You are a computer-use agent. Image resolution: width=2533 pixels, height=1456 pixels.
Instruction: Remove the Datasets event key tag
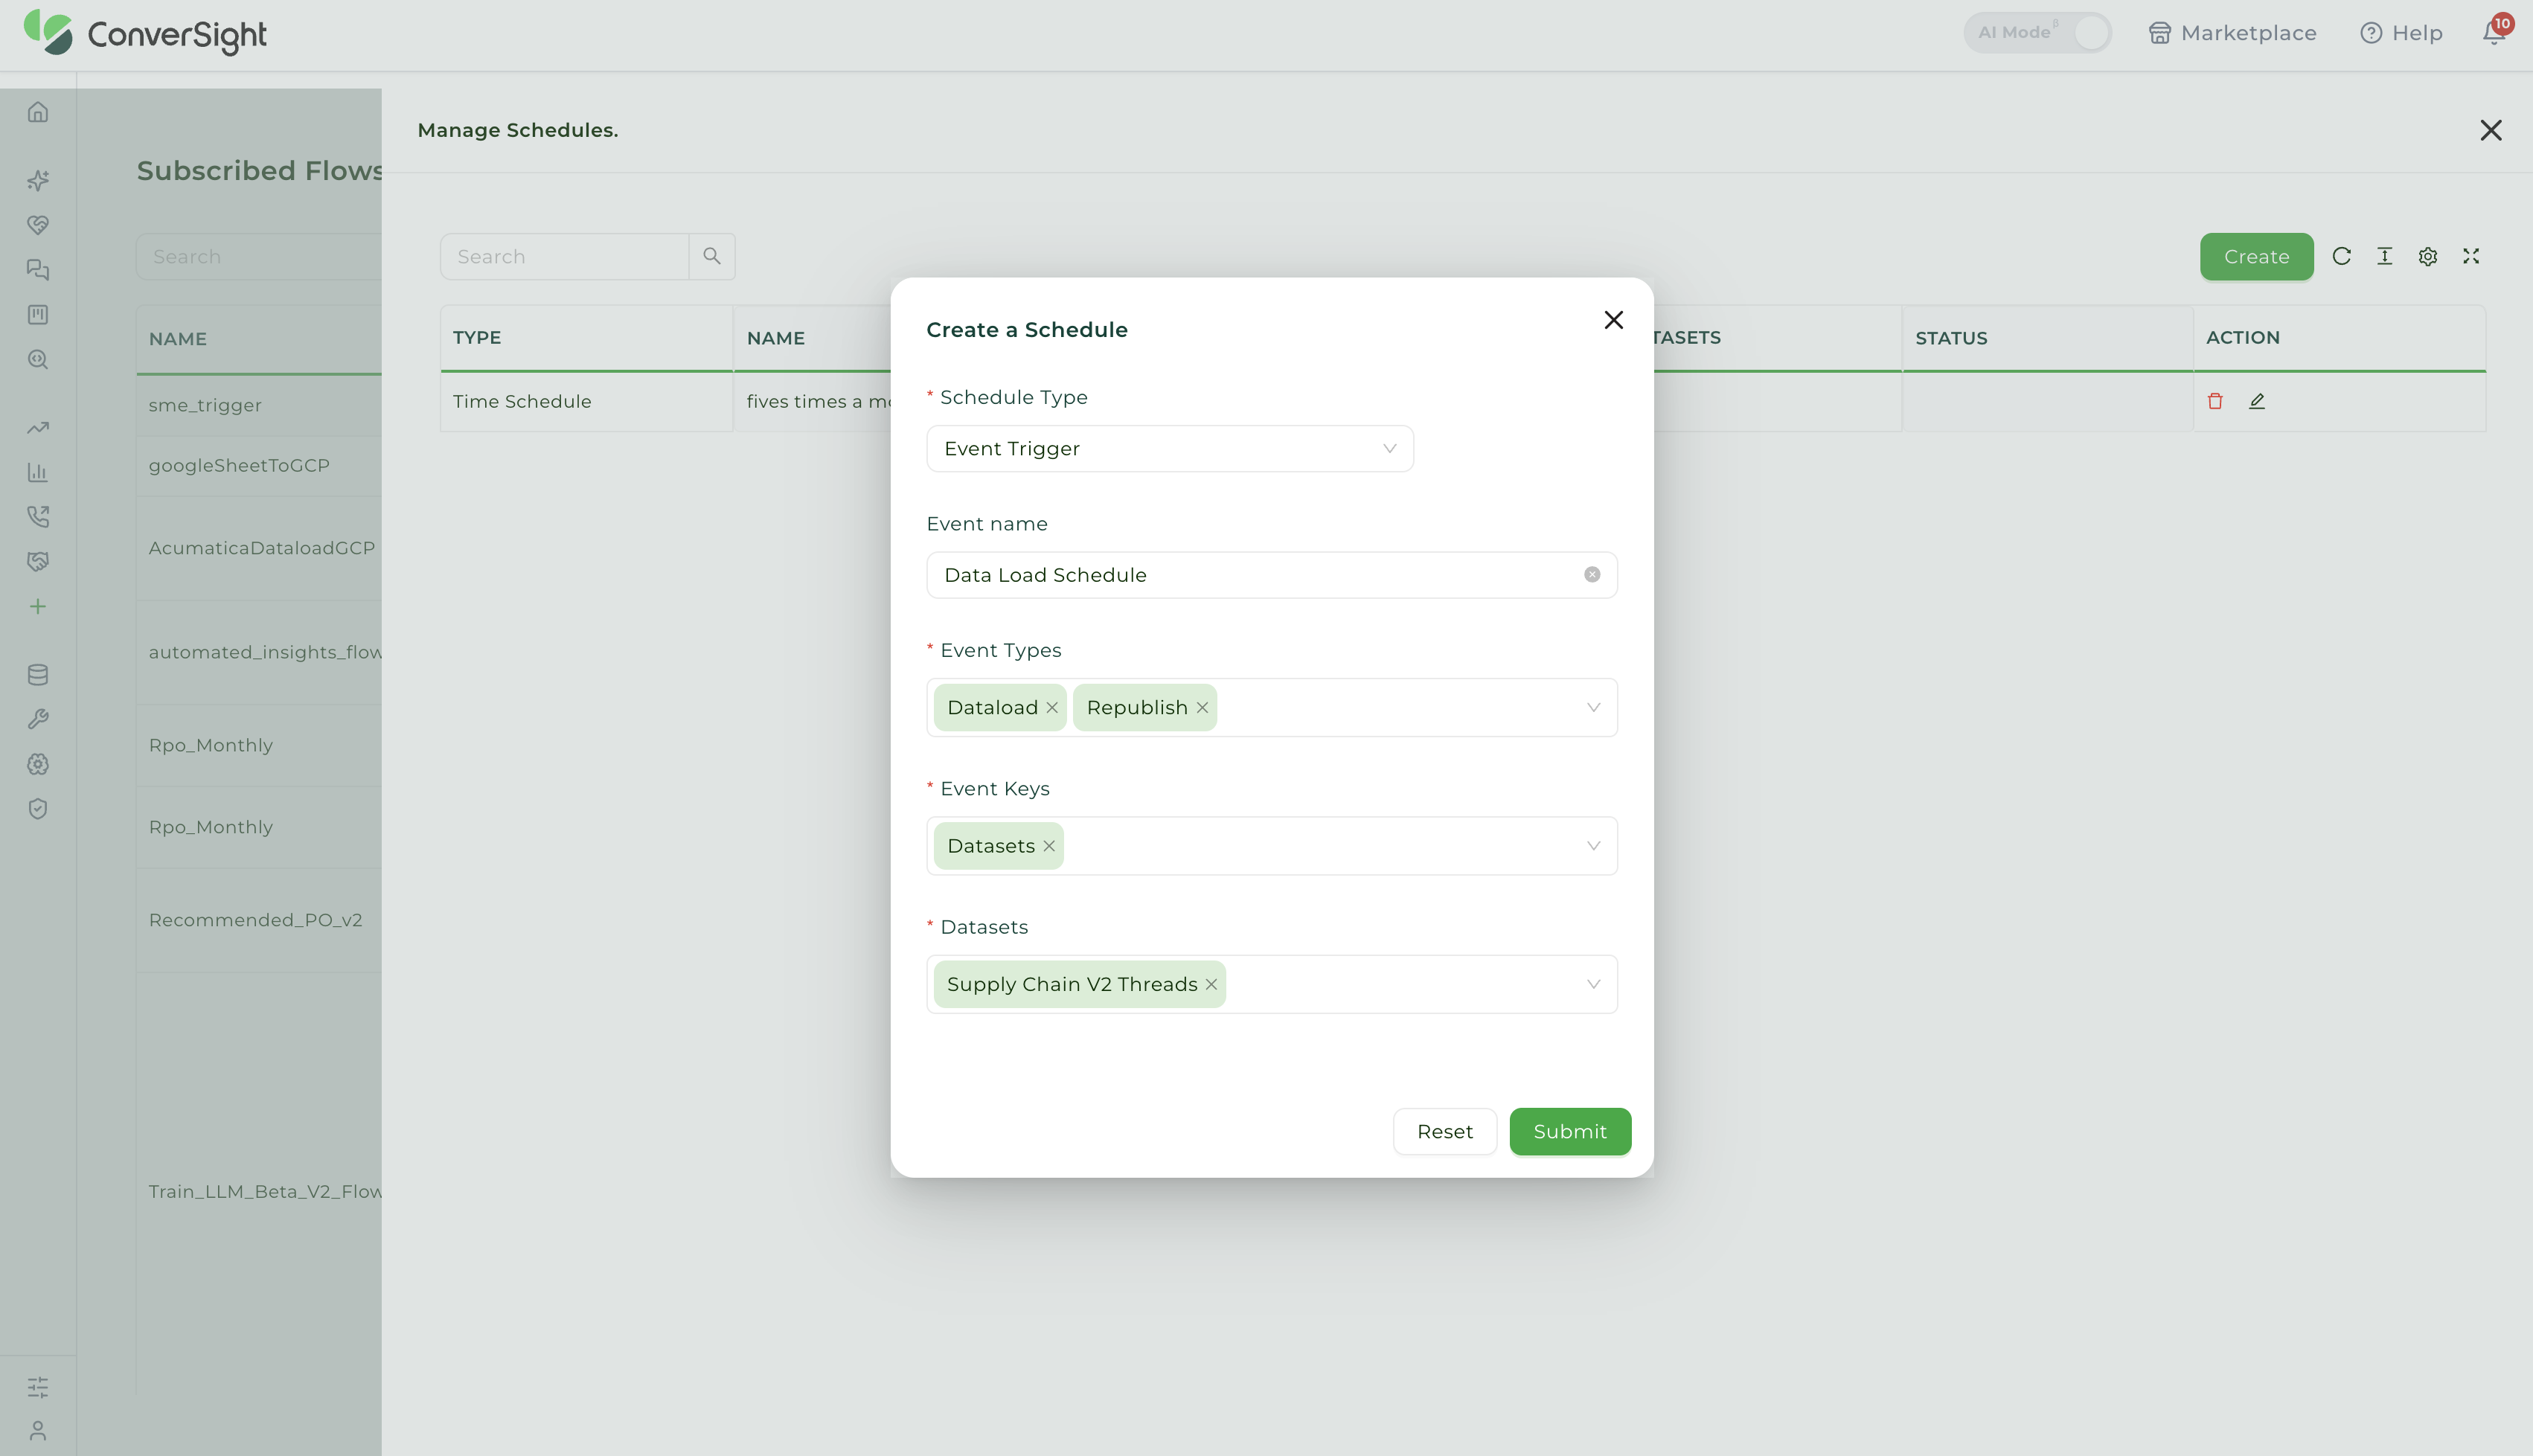(1049, 846)
